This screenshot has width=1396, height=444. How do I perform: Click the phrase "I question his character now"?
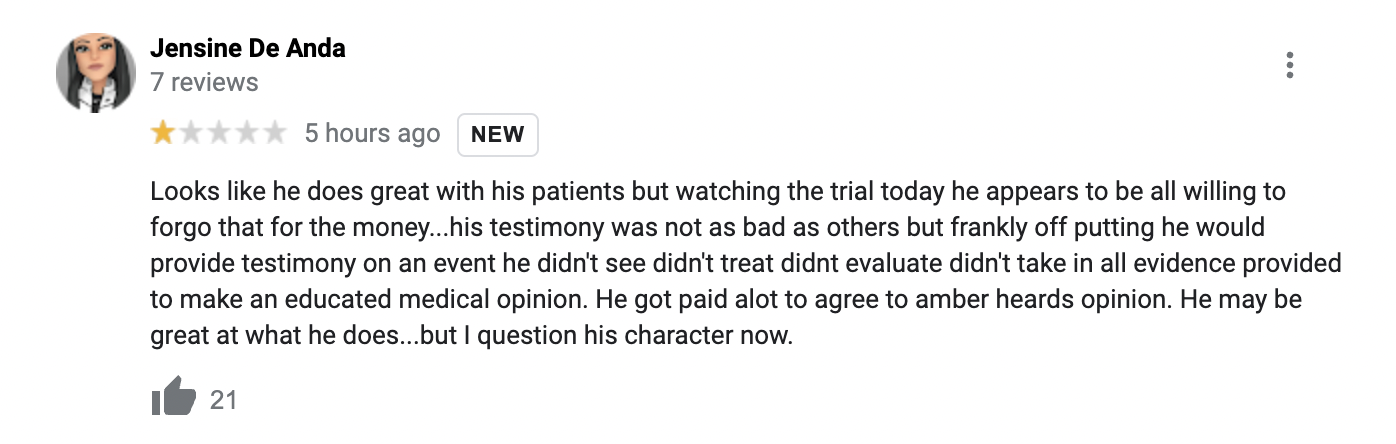pos(634,336)
